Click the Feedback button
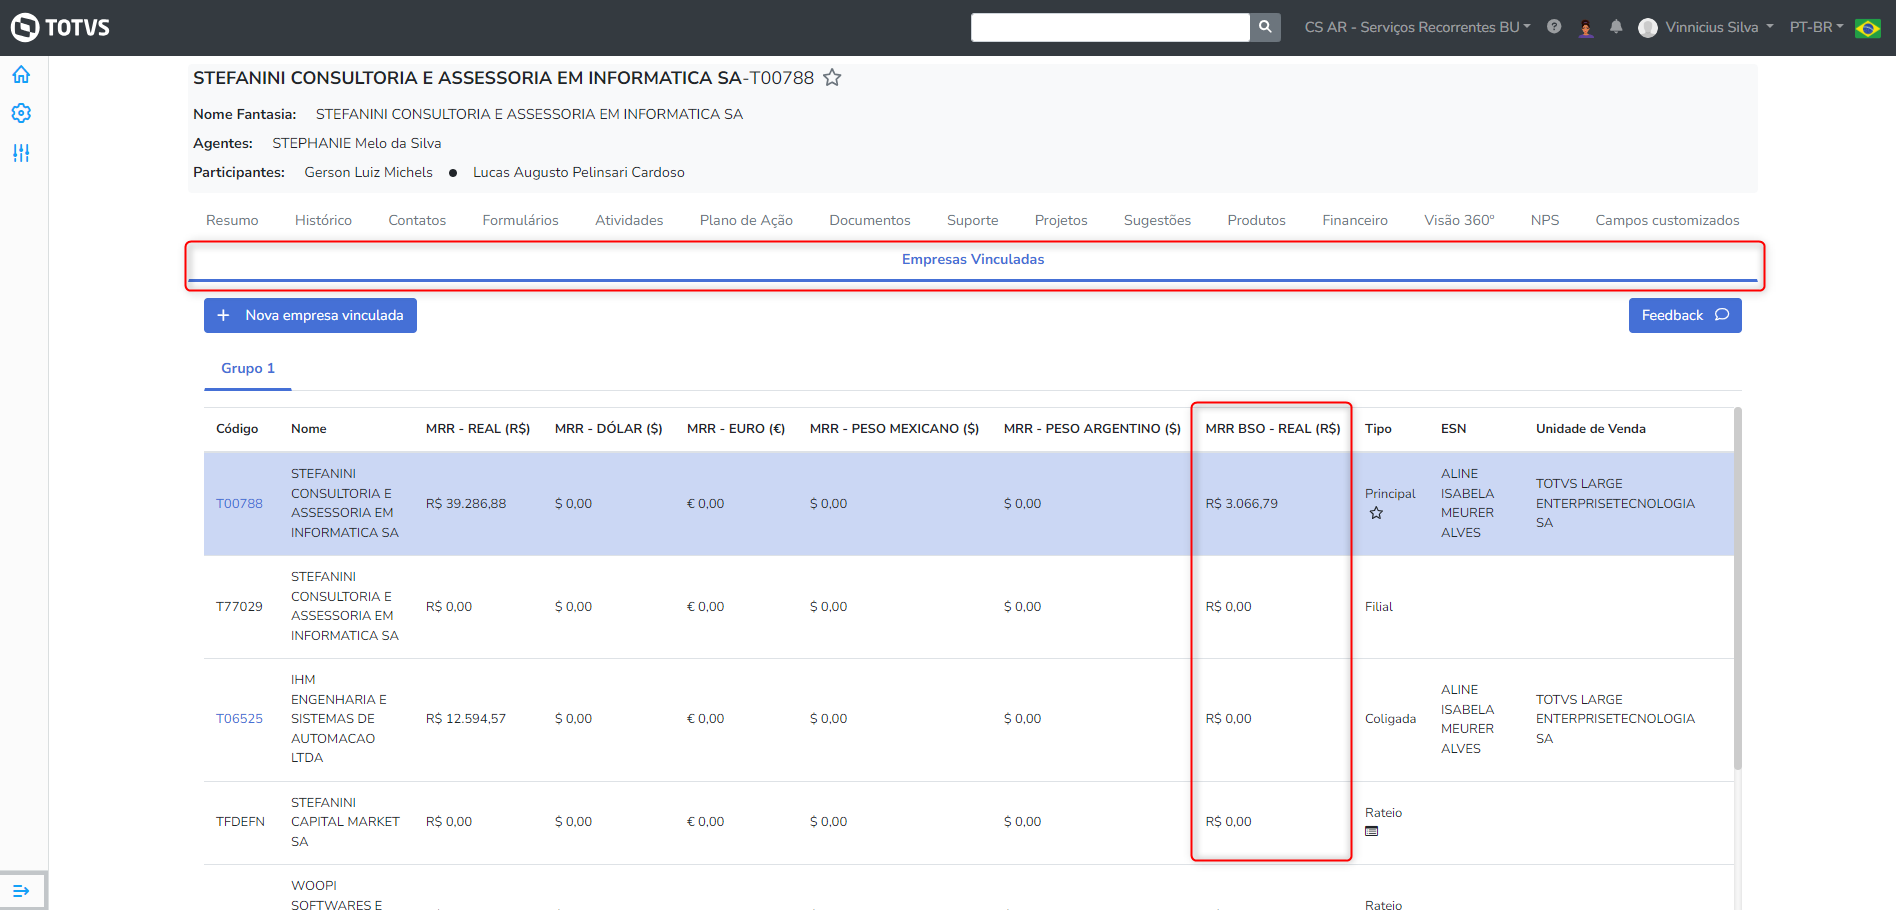The height and width of the screenshot is (910, 1896). [1685, 315]
